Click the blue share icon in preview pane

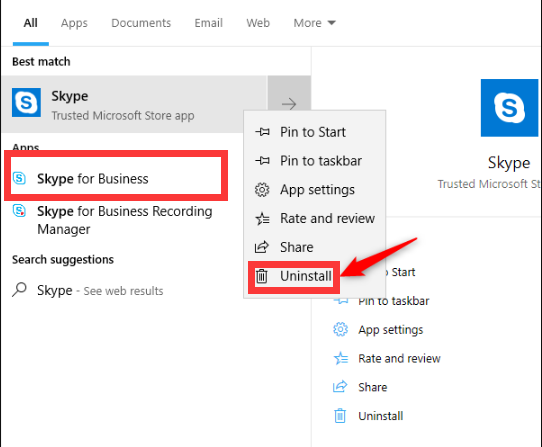coord(340,387)
